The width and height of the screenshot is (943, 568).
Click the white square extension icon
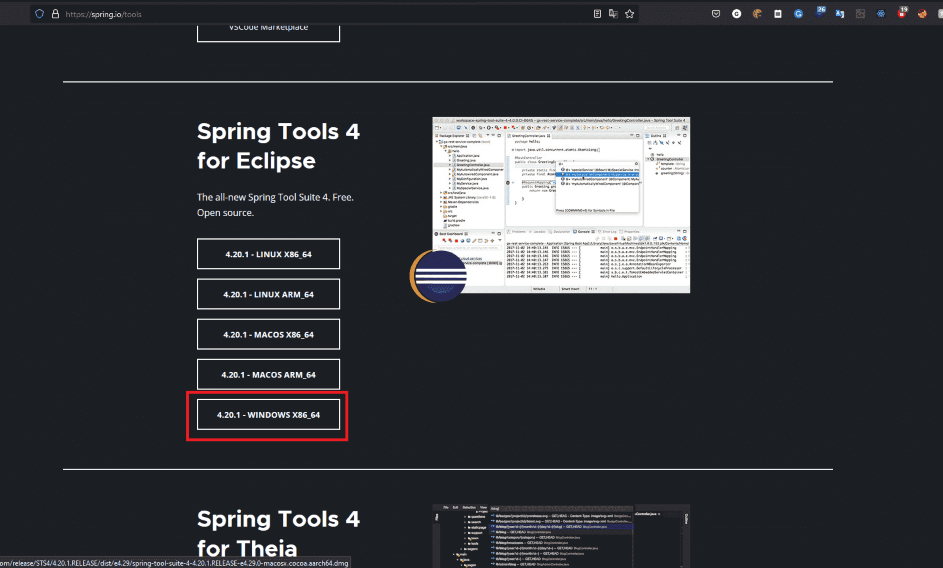[x=778, y=14]
